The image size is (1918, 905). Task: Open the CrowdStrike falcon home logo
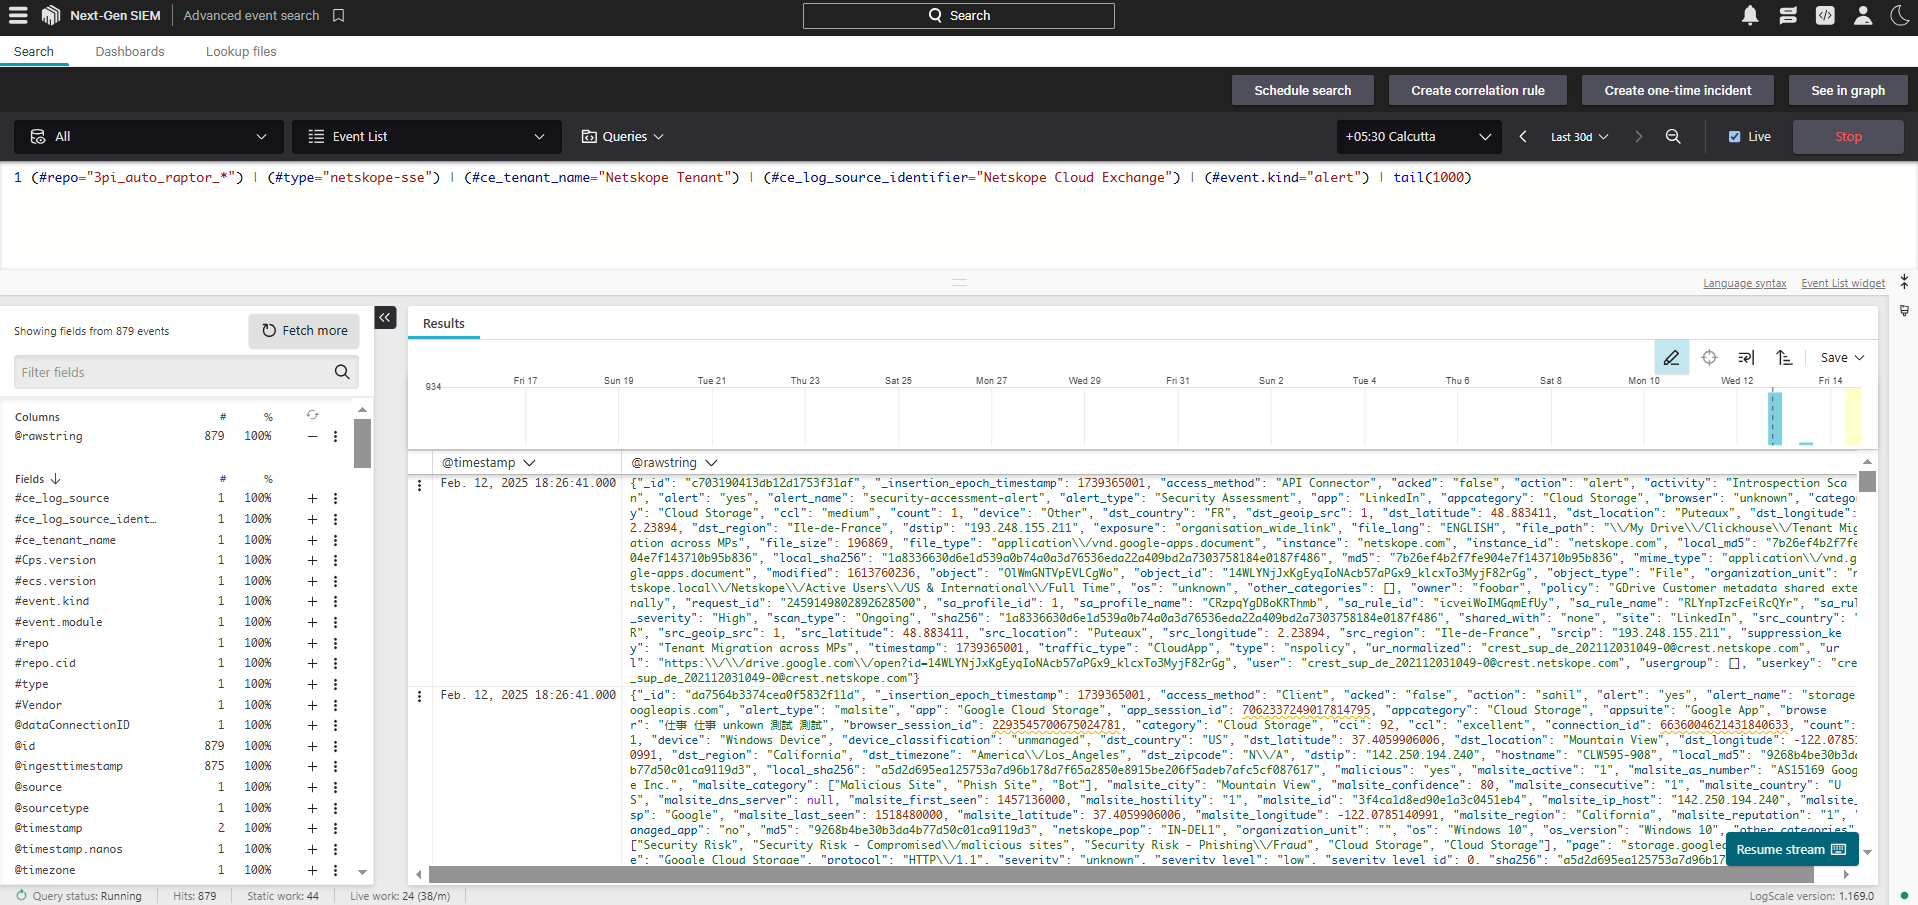[x=51, y=15]
